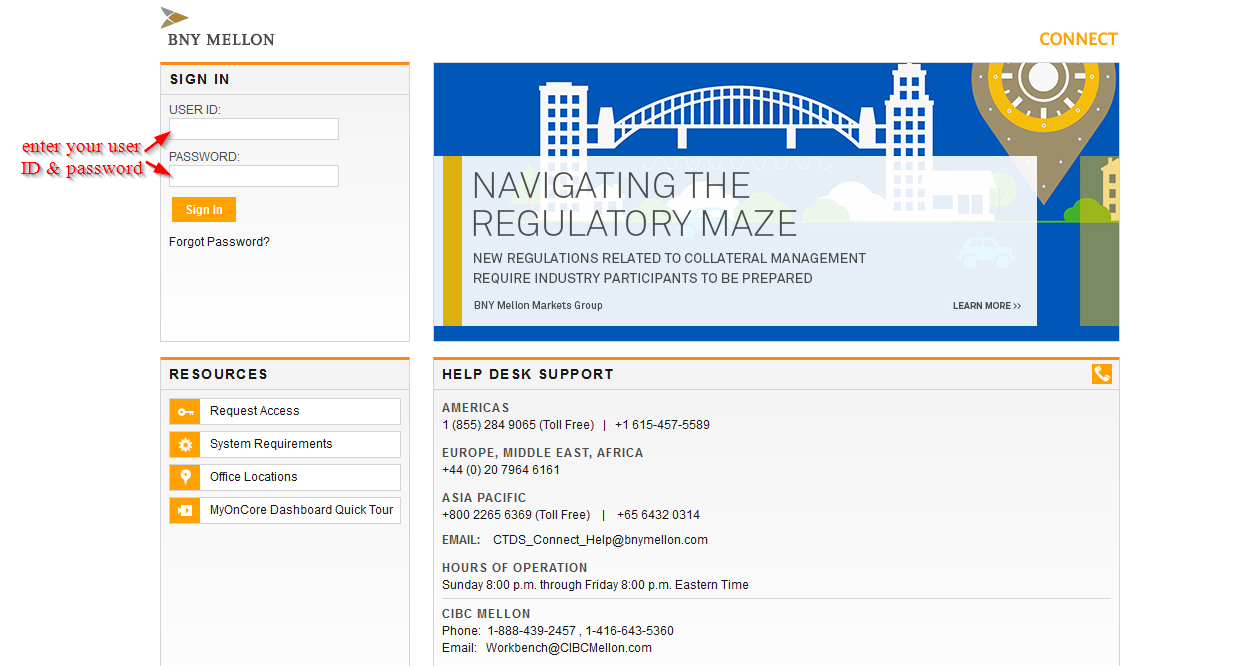Open the Forgot Password? link
The width and height of the screenshot is (1257, 666).
tap(219, 242)
